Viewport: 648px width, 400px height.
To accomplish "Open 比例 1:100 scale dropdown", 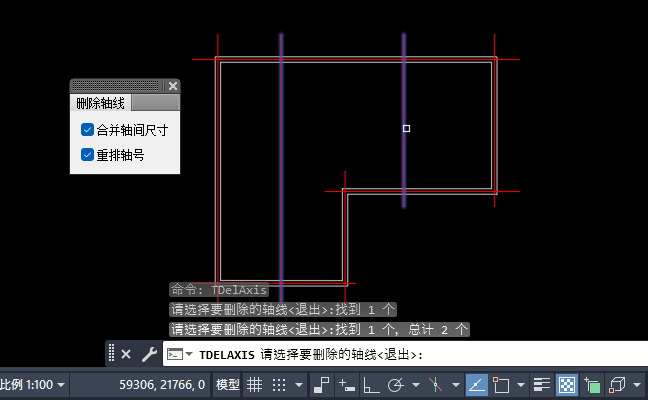I will (32, 385).
